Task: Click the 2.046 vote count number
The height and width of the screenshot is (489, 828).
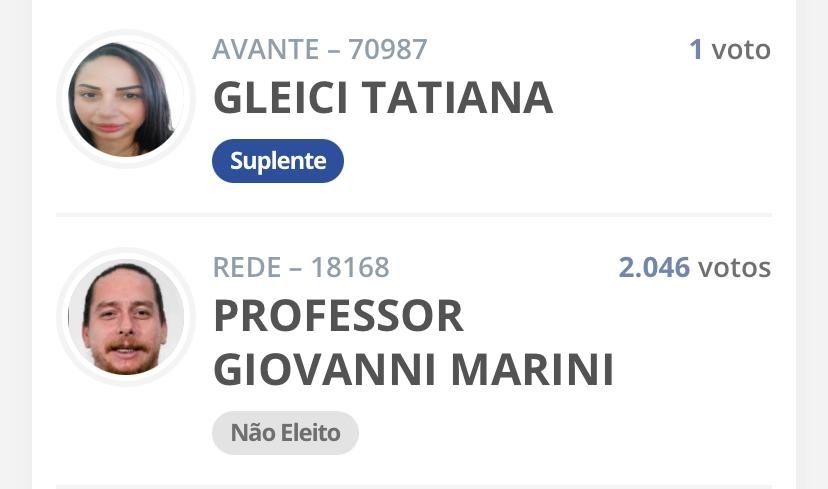Action: tap(654, 267)
